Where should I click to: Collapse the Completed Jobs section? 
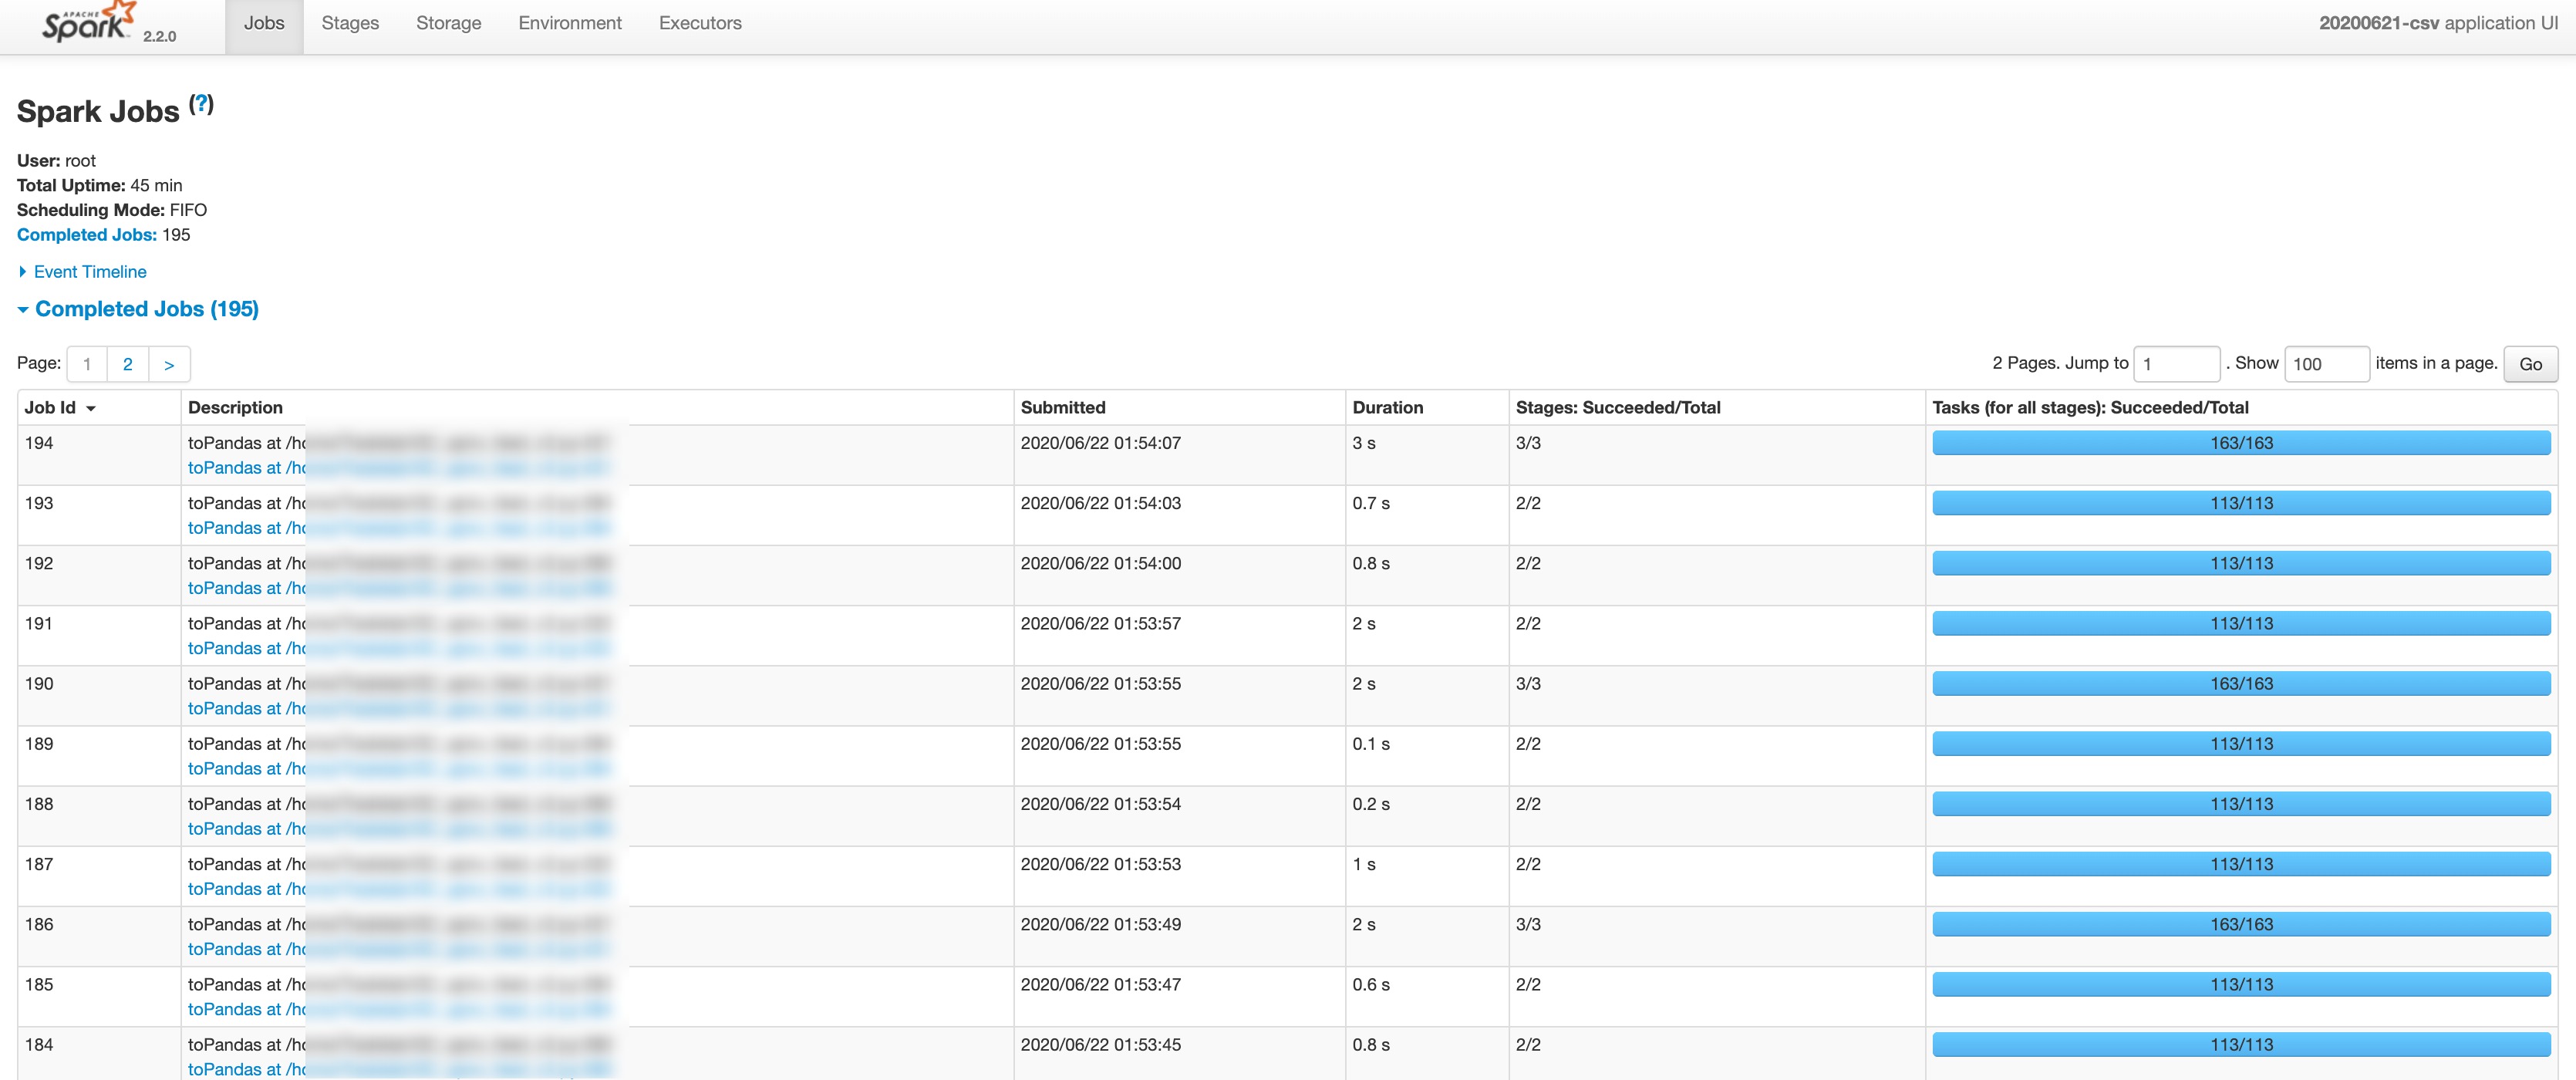[146, 309]
